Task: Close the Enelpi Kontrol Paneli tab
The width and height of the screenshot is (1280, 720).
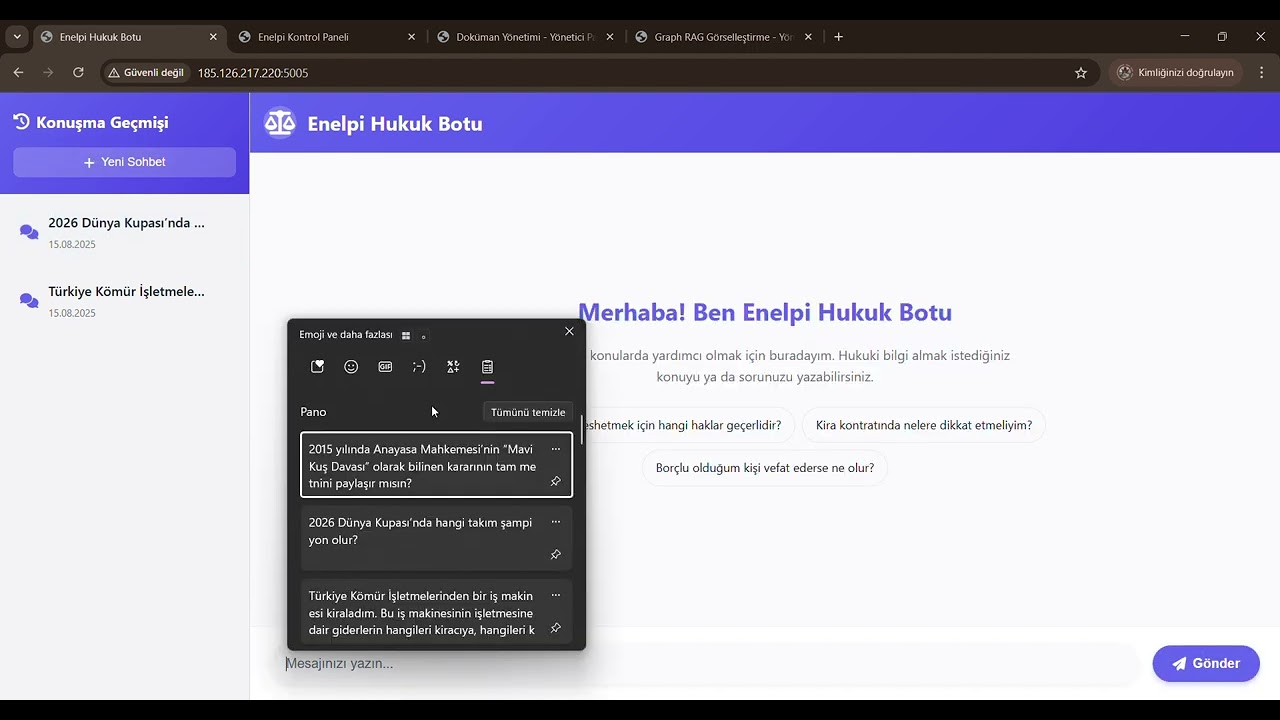Action: 411,37
